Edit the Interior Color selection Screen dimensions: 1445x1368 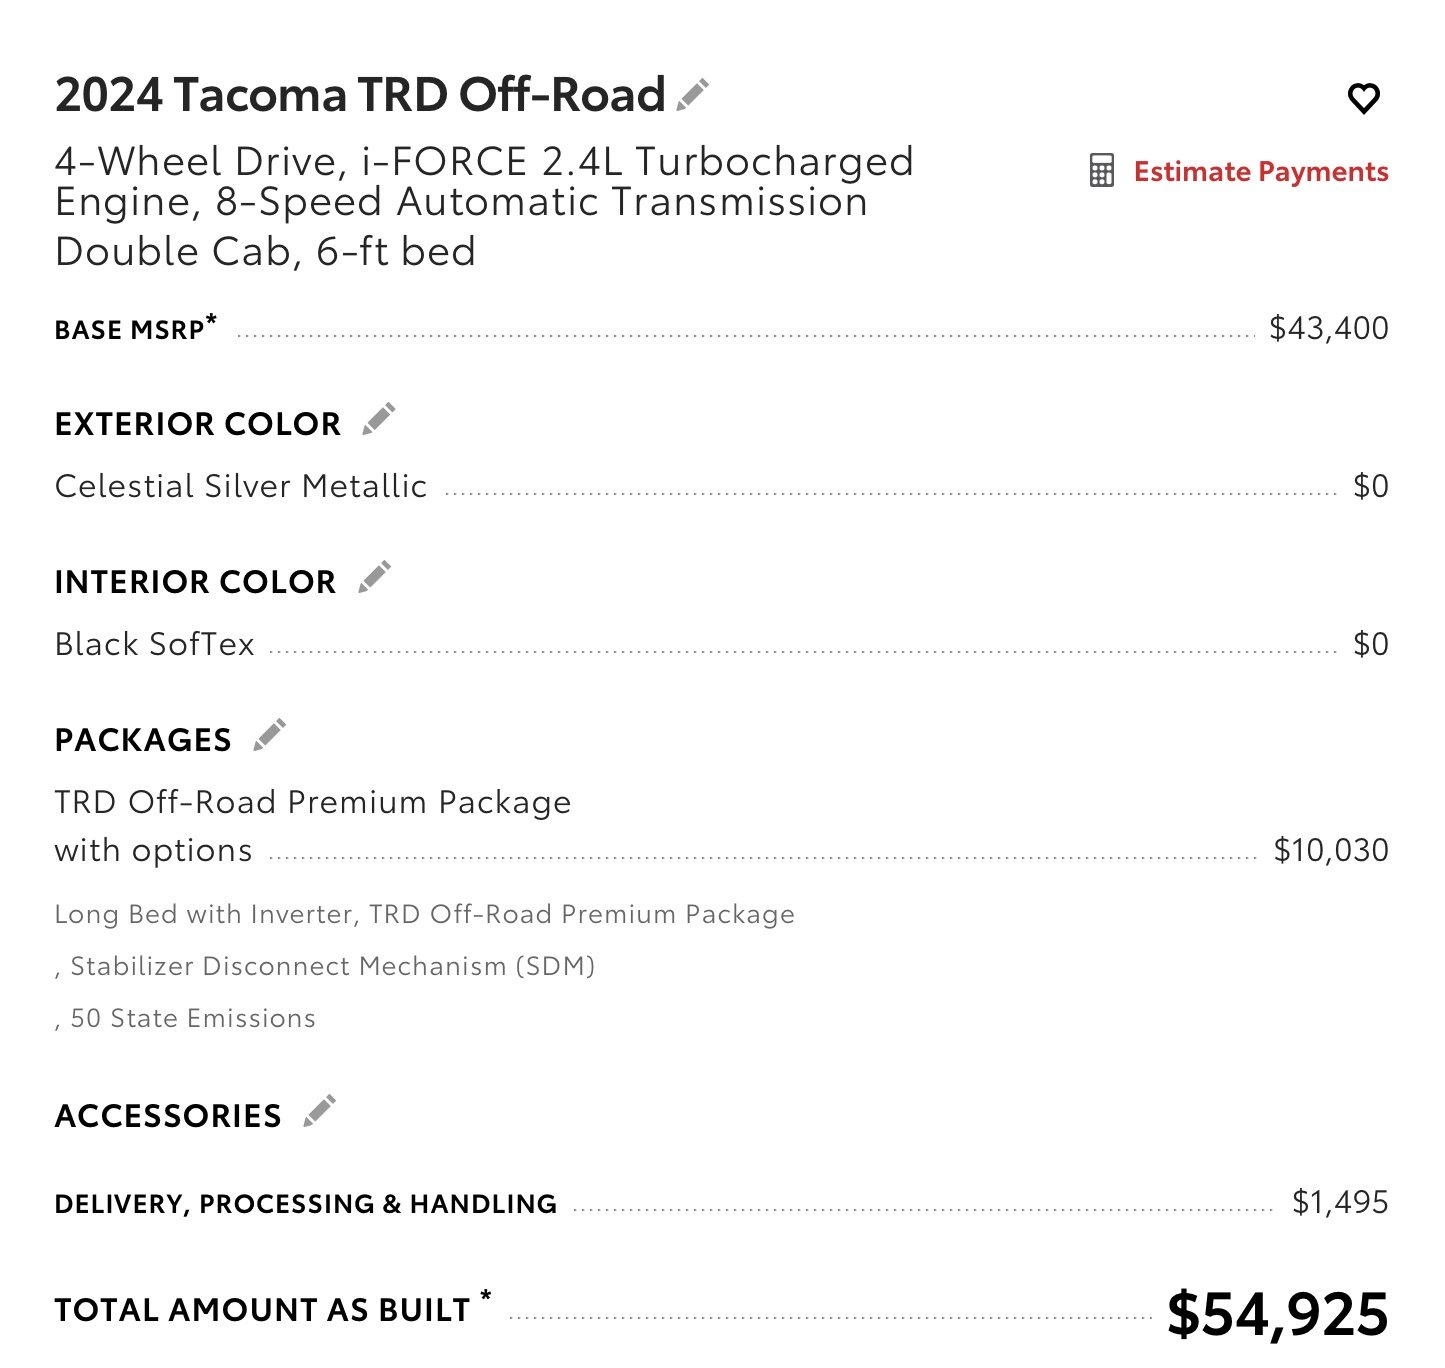point(374,577)
